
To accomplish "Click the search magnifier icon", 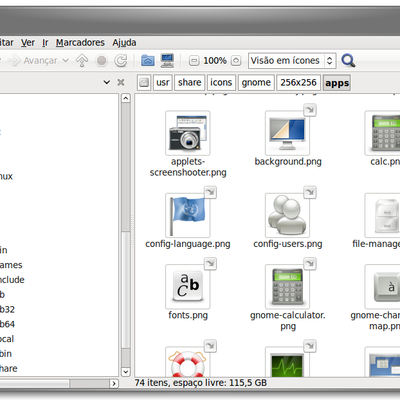I will coord(348,61).
